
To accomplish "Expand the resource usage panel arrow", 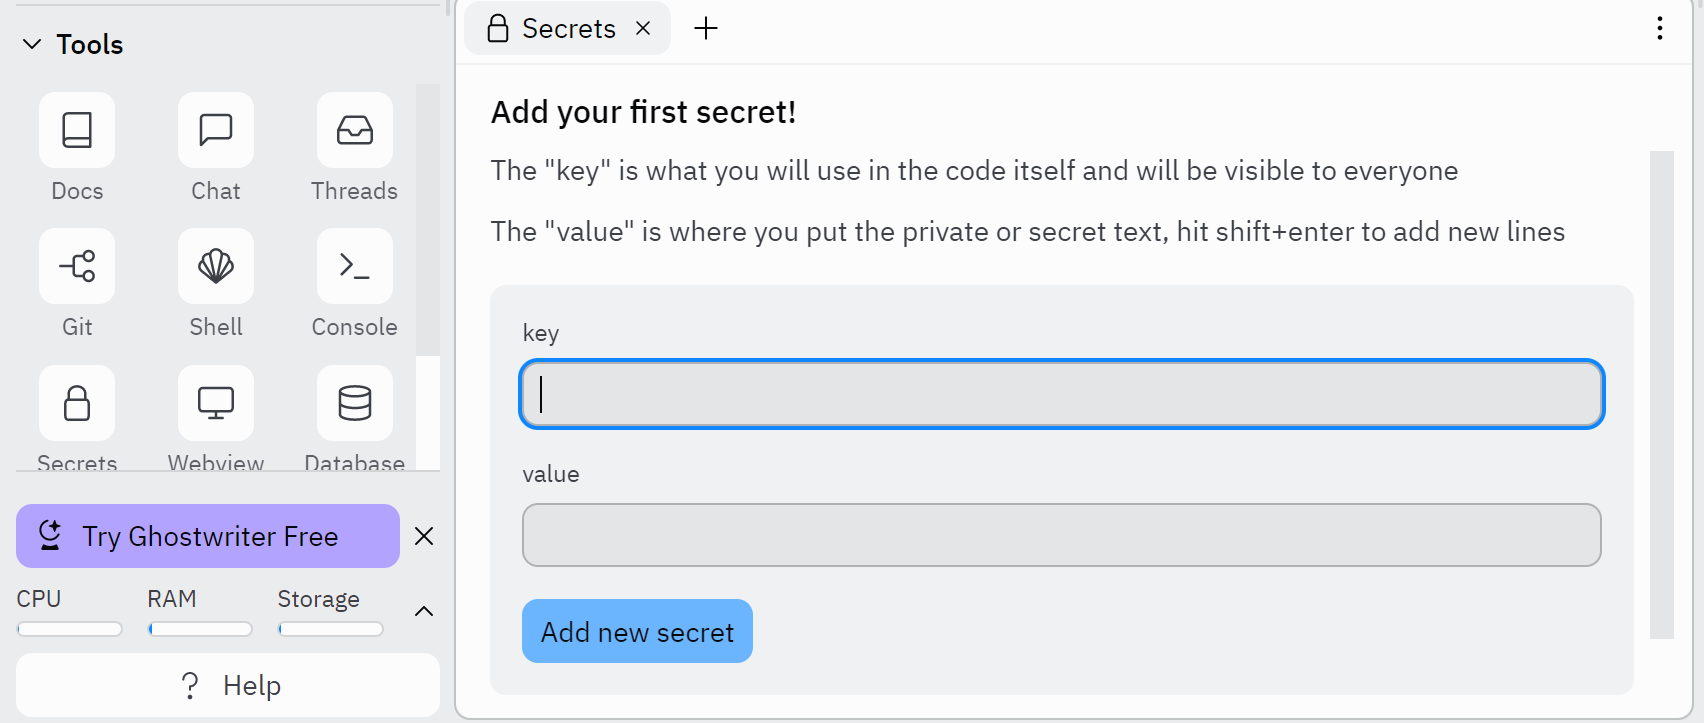I will point(424,611).
